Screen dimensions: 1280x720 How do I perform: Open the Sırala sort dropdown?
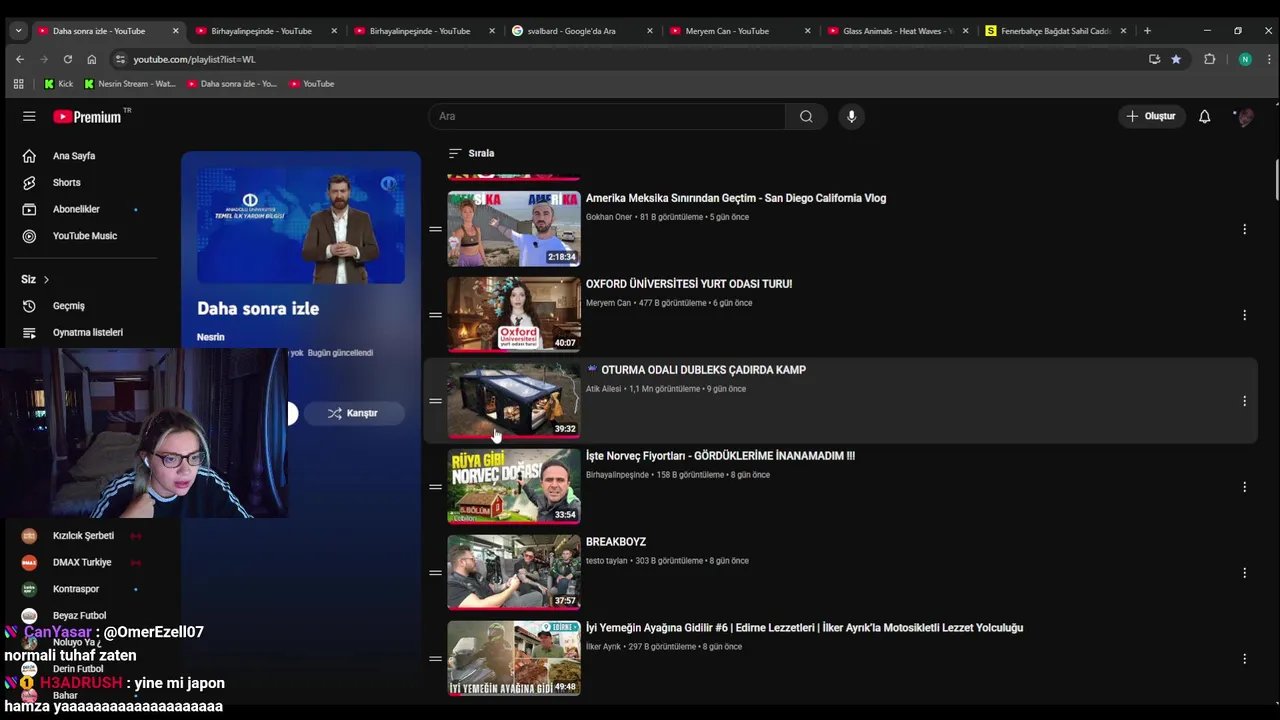point(471,153)
